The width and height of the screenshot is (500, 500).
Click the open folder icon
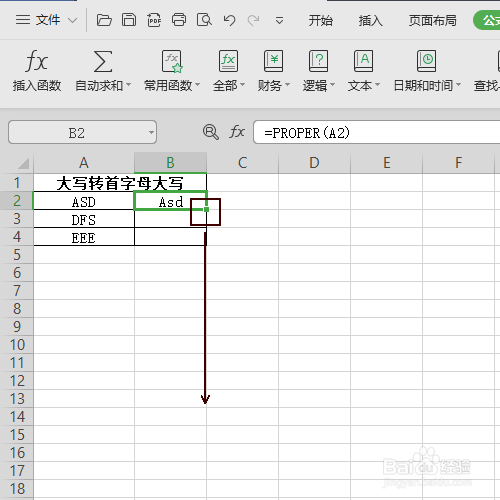tap(104, 20)
